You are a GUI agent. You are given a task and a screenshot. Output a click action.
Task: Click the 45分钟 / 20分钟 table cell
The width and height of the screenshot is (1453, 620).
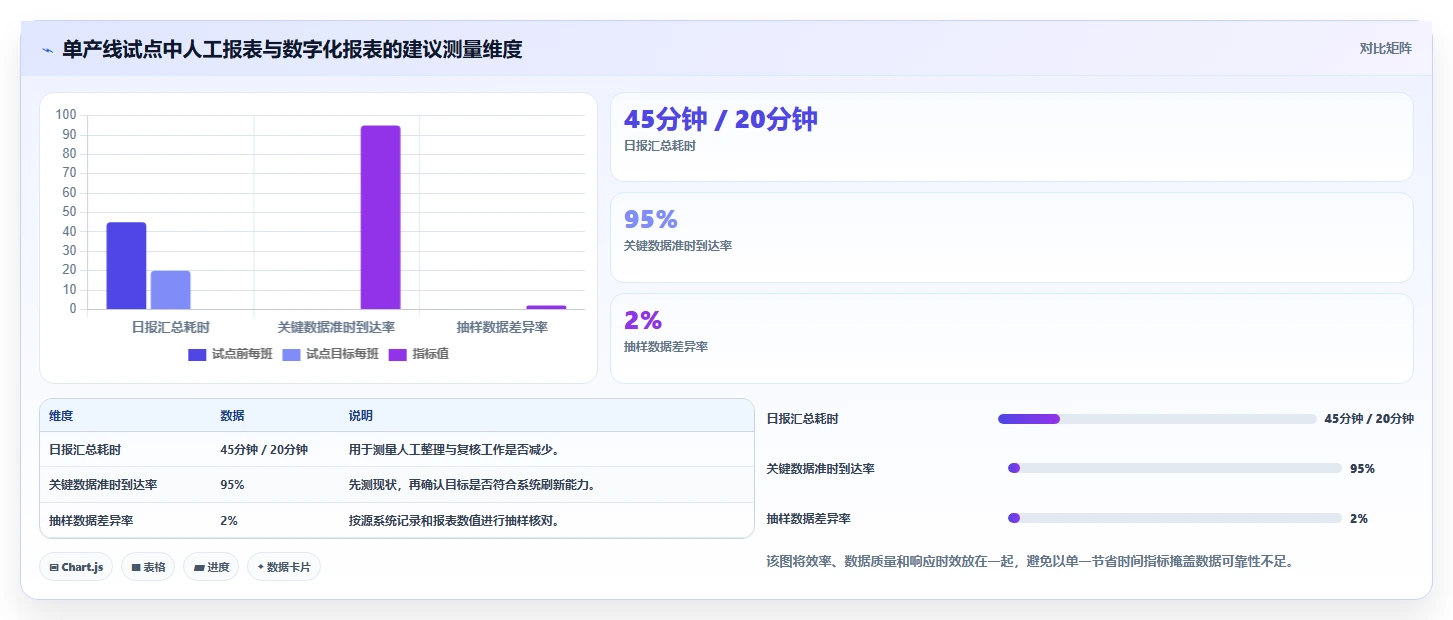pyautogui.click(x=264, y=450)
